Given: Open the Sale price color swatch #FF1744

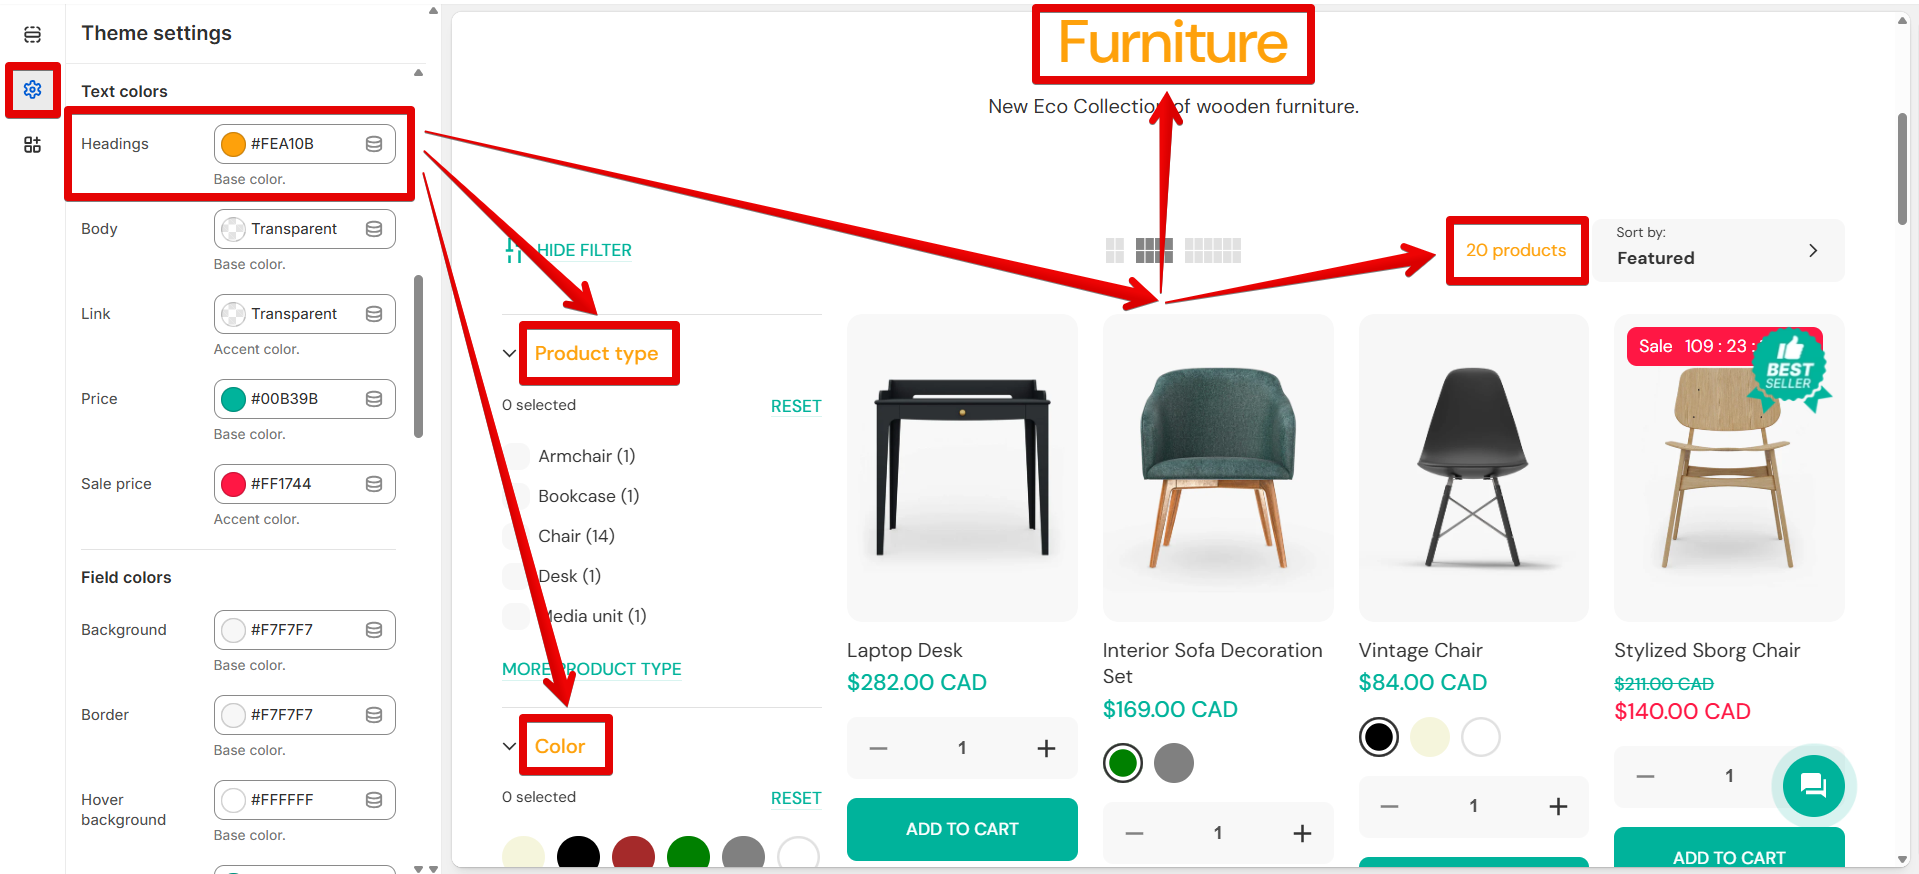Looking at the screenshot, I should 233,484.
